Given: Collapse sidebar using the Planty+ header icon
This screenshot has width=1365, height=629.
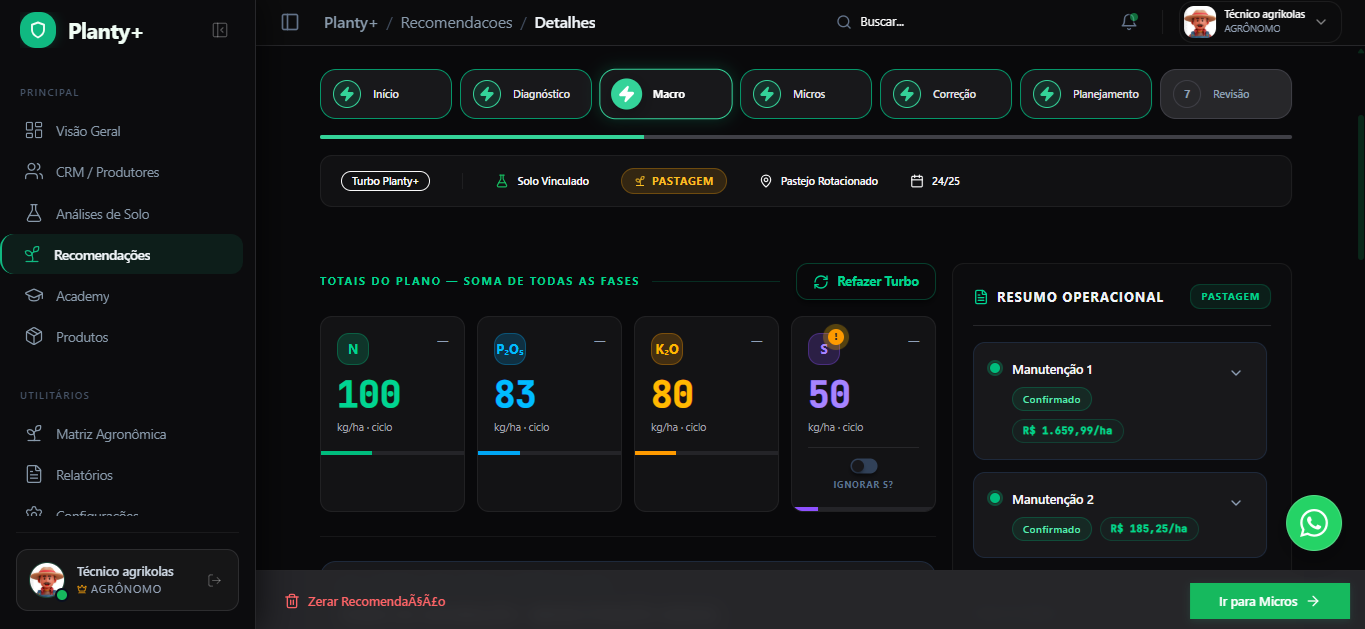Looking at the screenshot, I should pos(220,30).
